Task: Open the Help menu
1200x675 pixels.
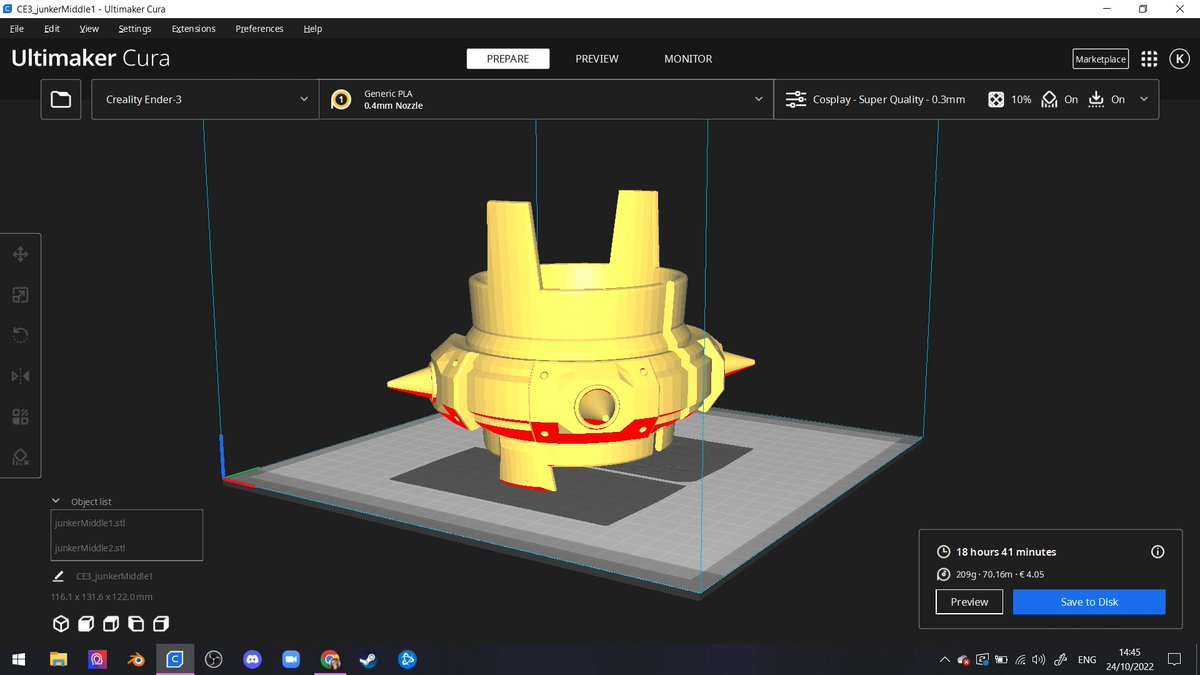Action: [x=313, y=29]
